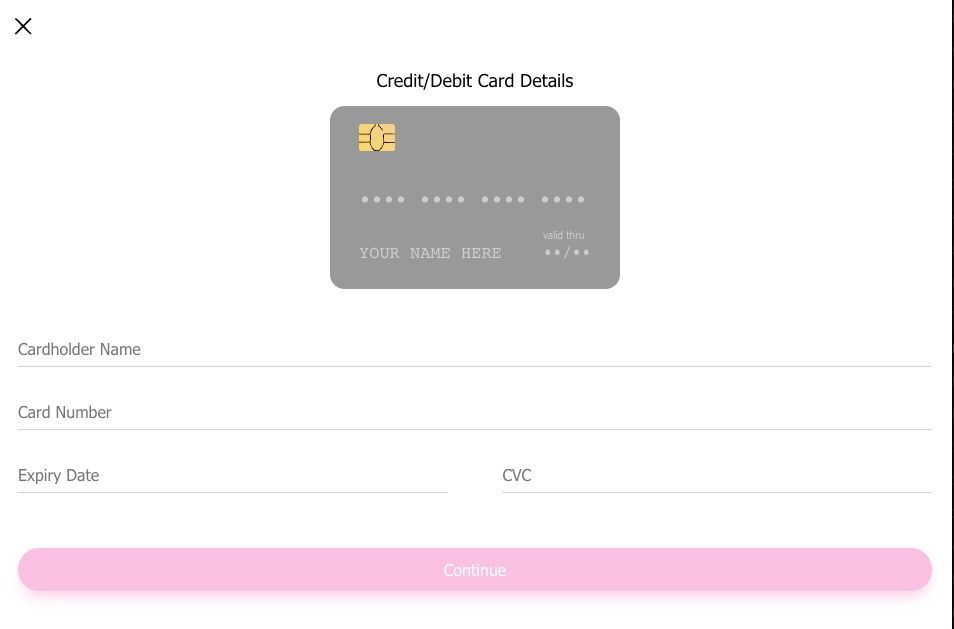The image size is (954, 629).
Task: Click the Expiry Date label text
Action: (59, 476)
